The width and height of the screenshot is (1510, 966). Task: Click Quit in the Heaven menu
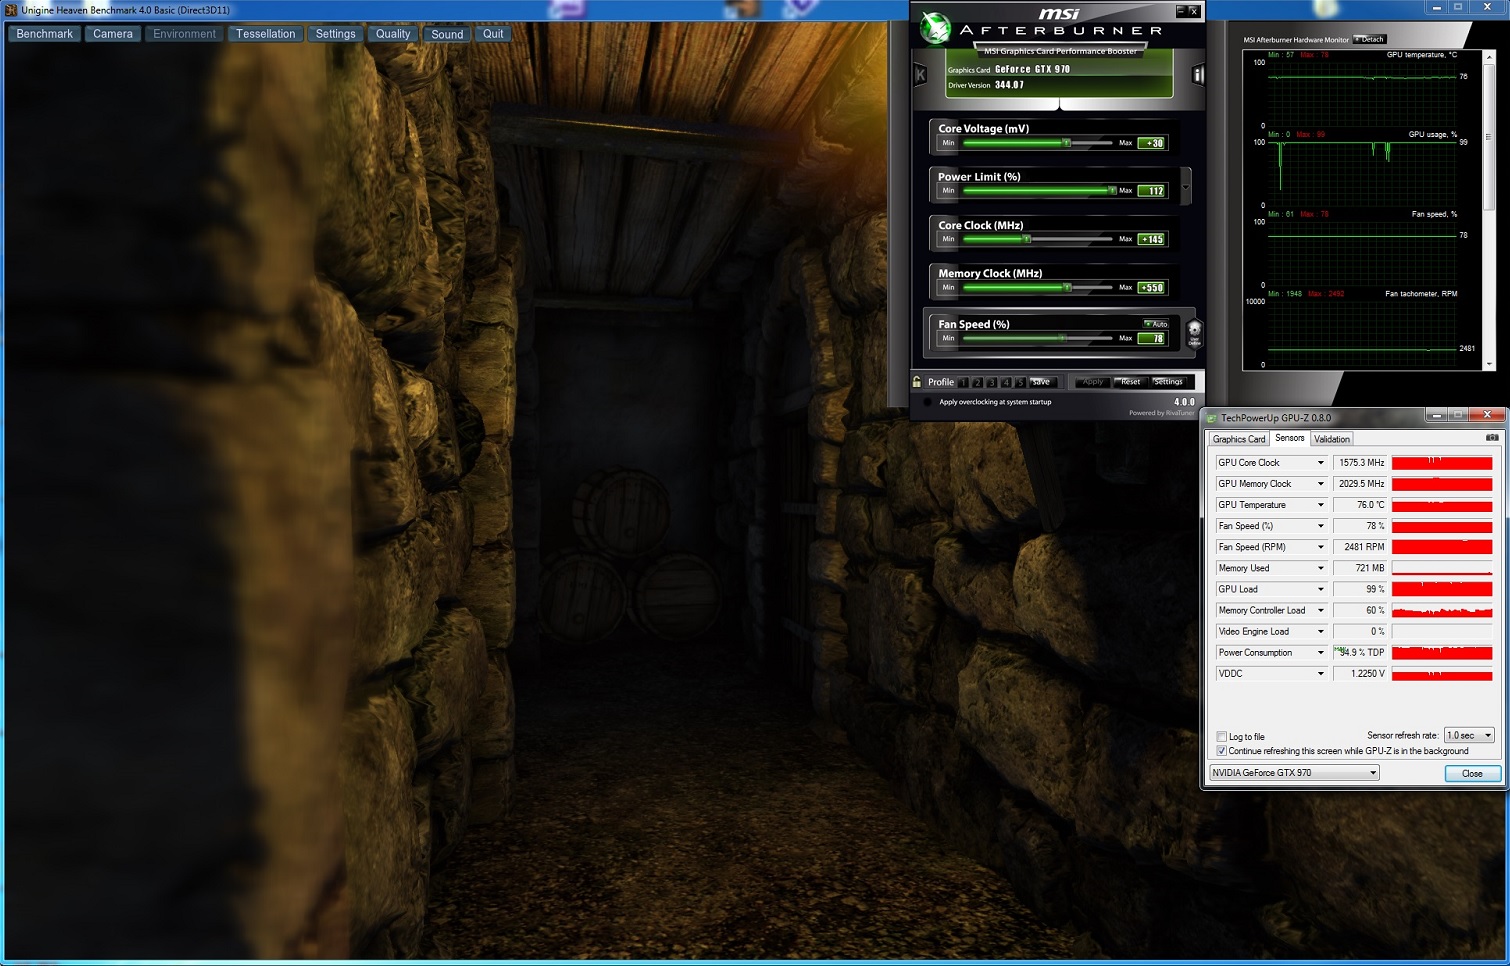(x=493, y=34)
